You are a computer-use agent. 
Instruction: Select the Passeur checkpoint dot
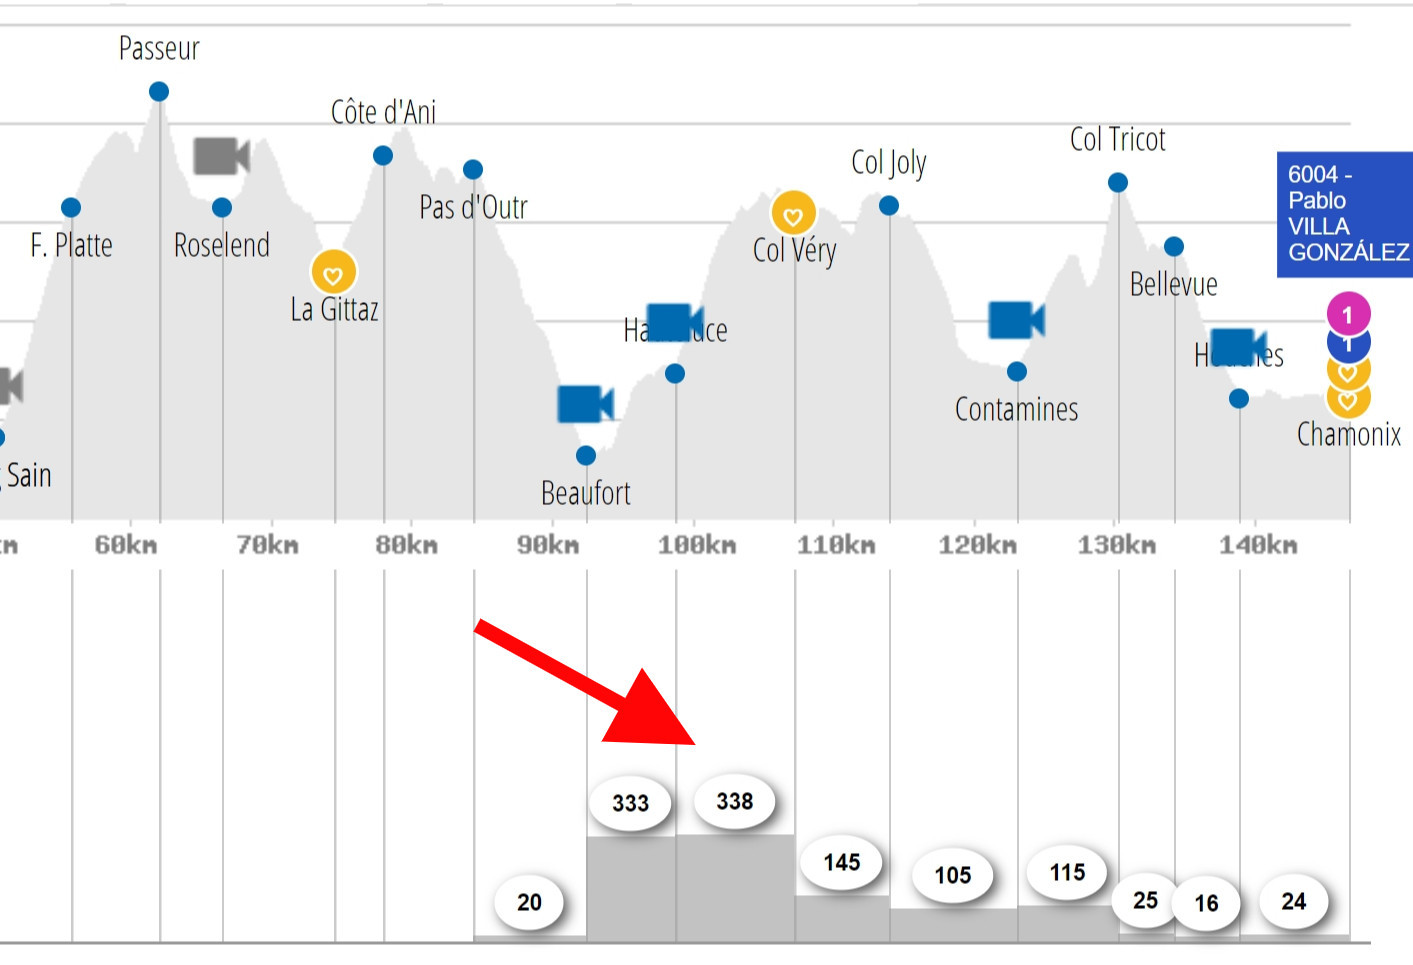click(159, 92)
